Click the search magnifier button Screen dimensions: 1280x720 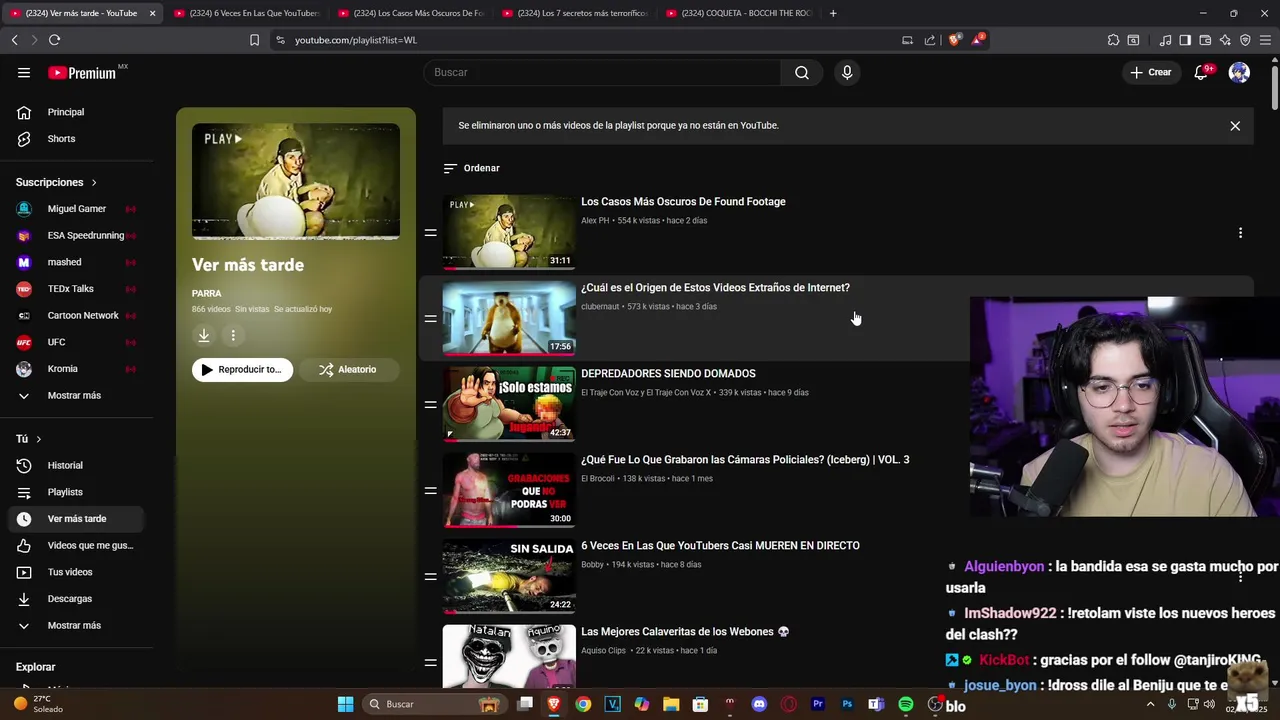pos(802,72)
